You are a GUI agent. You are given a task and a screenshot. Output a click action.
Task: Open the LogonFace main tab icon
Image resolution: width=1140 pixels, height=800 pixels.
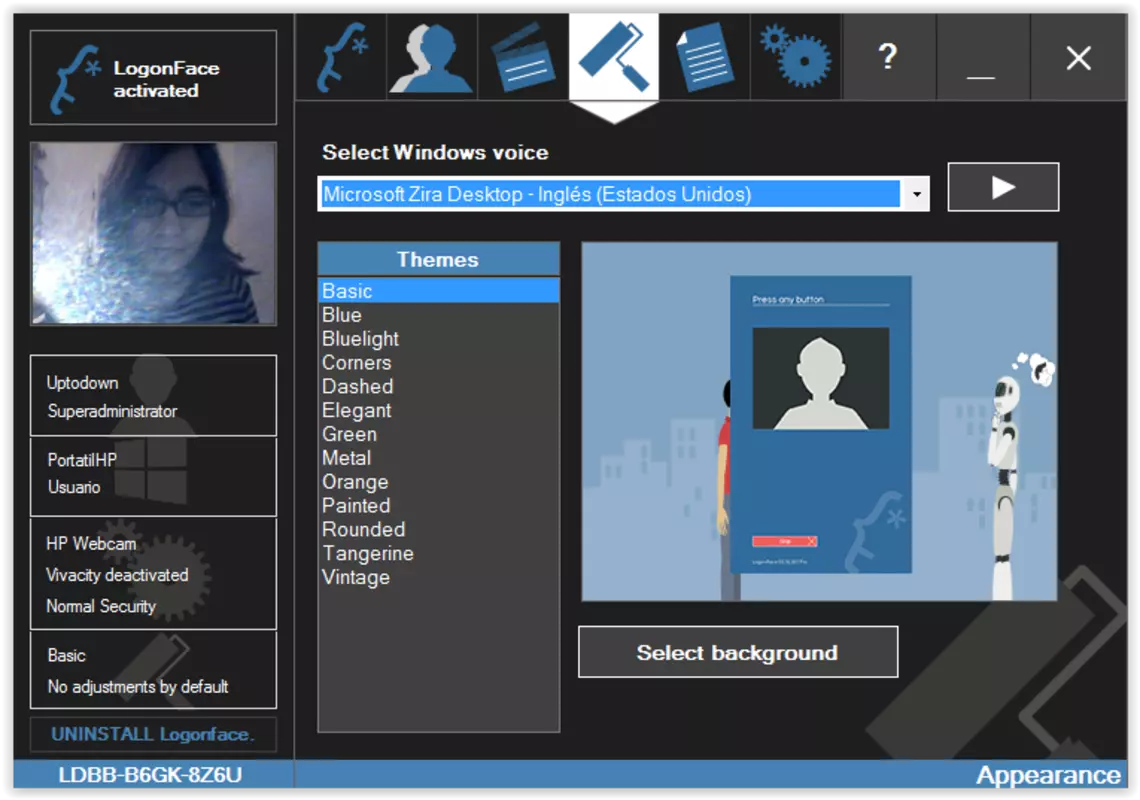[341, 57]
